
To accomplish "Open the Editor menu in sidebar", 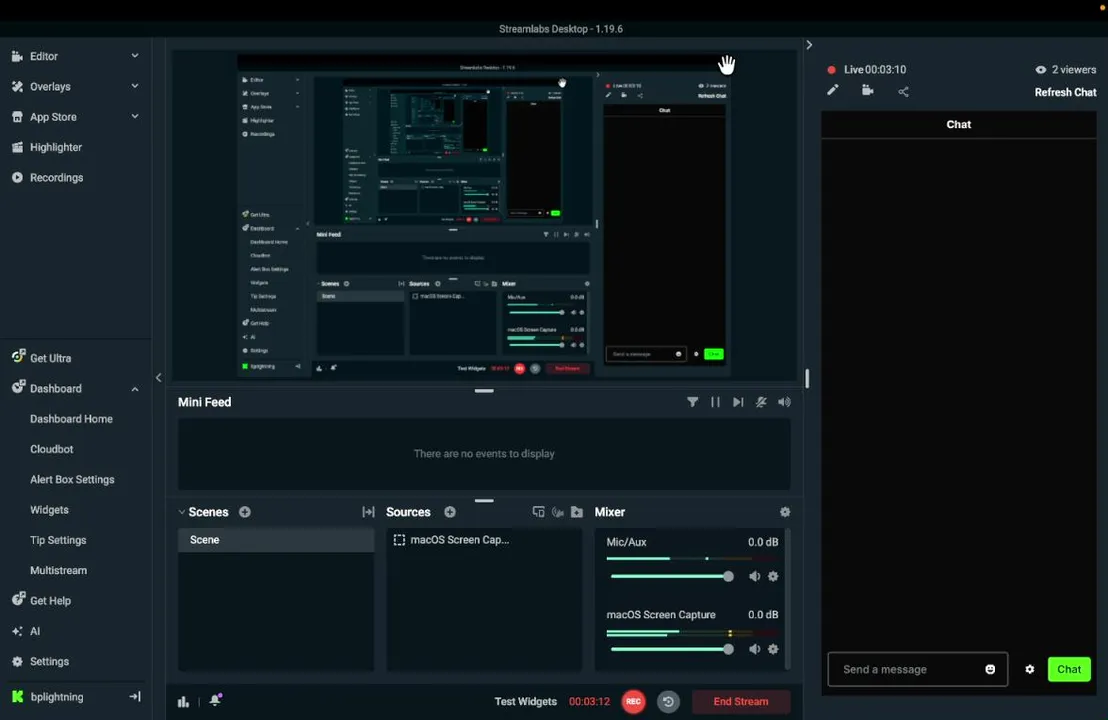I will pyautogui.click(x=44, y=56).
